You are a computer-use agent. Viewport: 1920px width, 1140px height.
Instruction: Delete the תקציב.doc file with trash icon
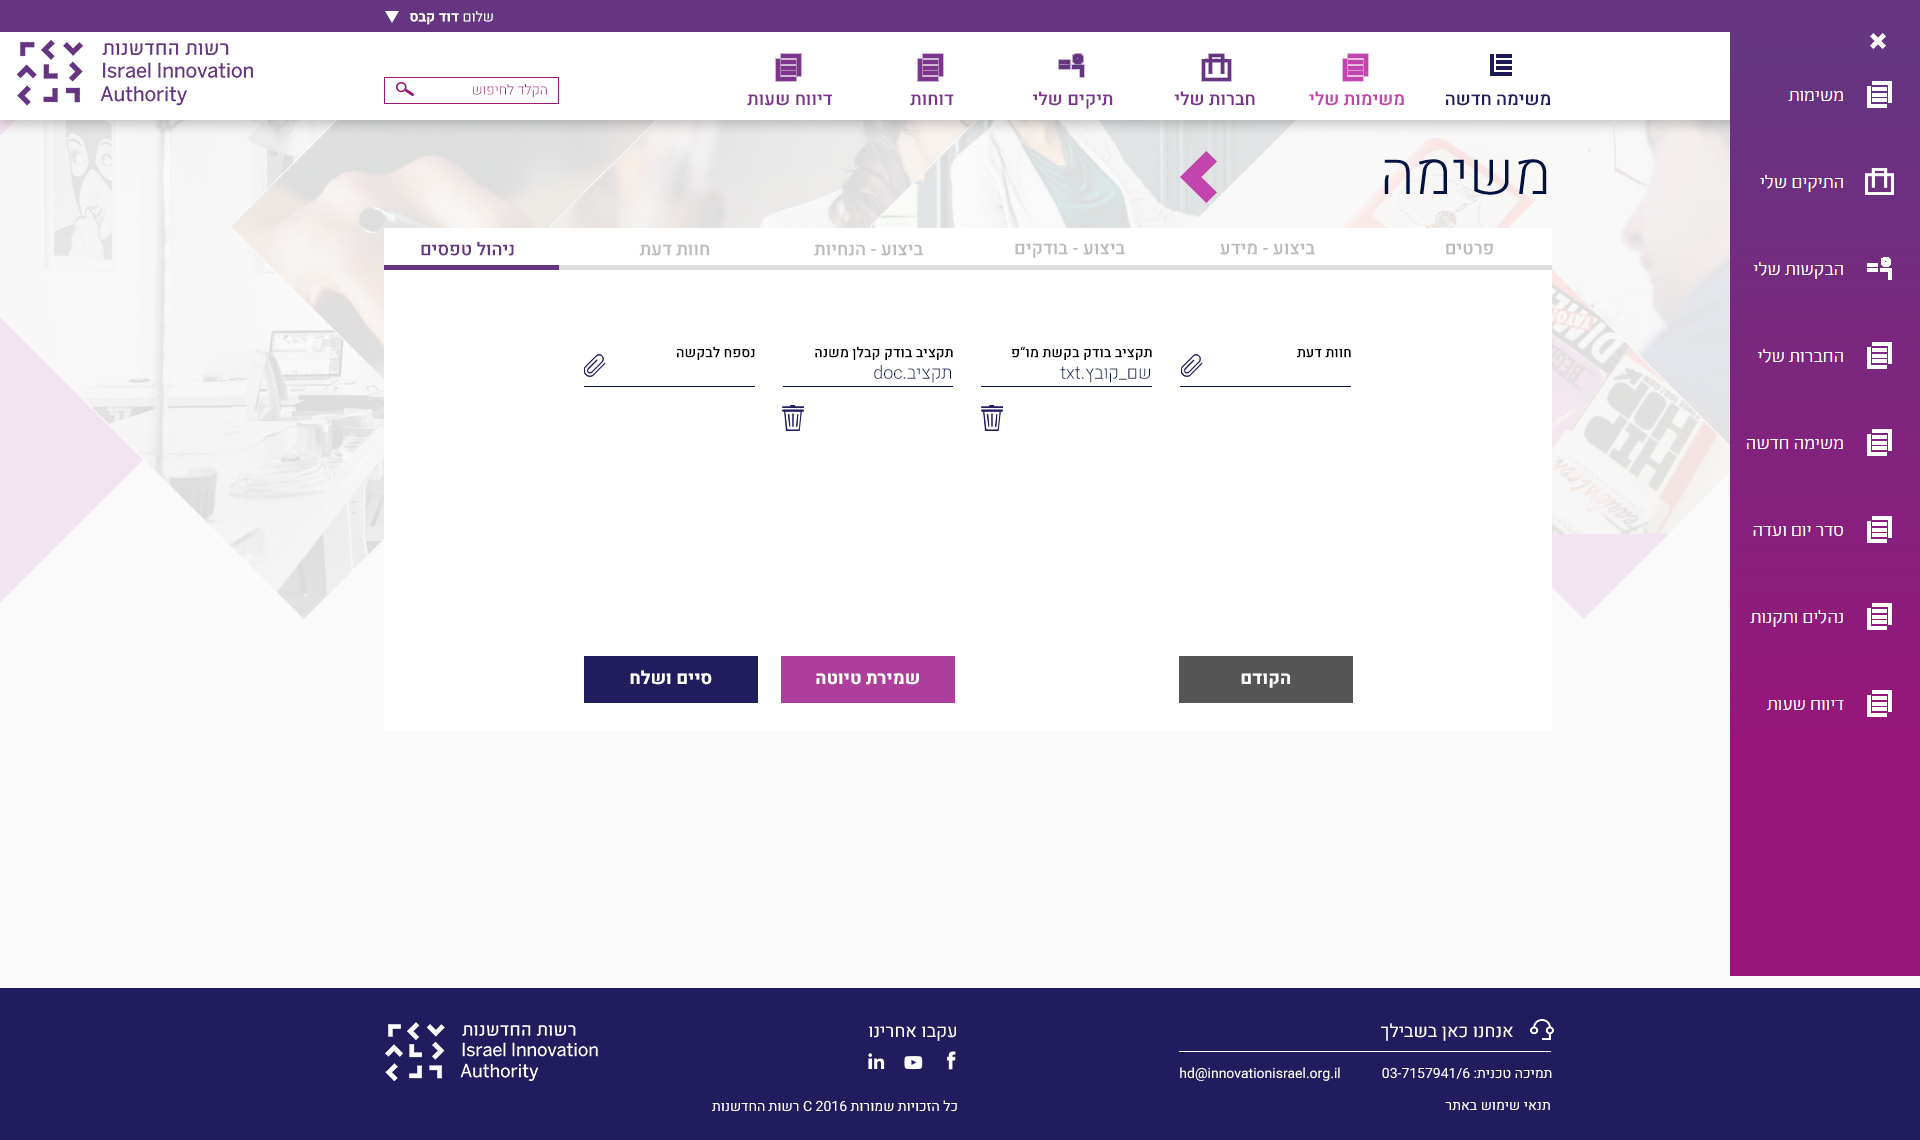click(x=793, y=418)
